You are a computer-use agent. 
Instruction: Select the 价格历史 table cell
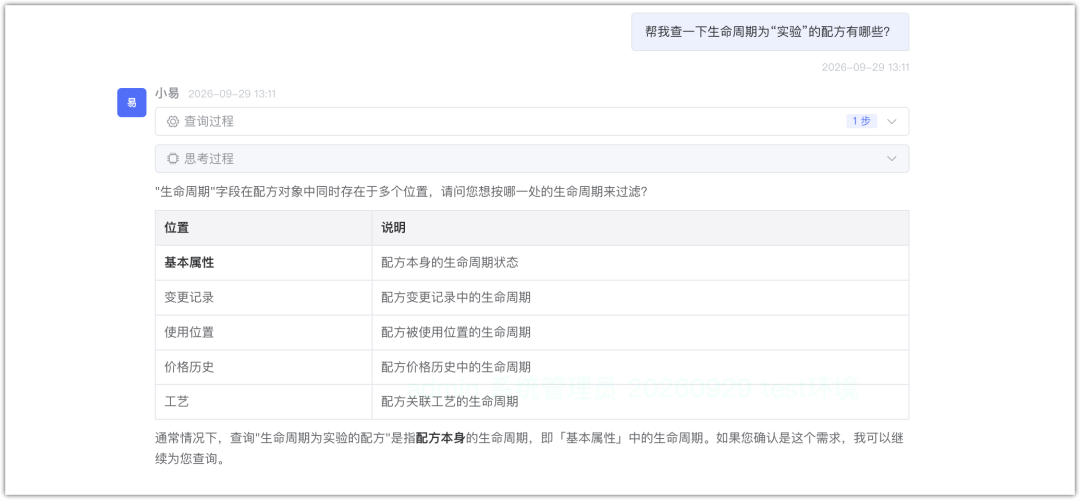264,367
